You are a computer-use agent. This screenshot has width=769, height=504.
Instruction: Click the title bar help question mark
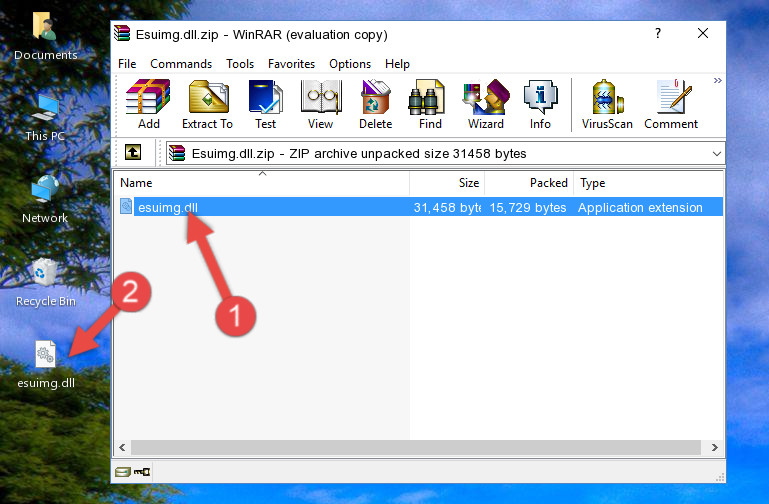pyautogui.click(x=658, y=33)
